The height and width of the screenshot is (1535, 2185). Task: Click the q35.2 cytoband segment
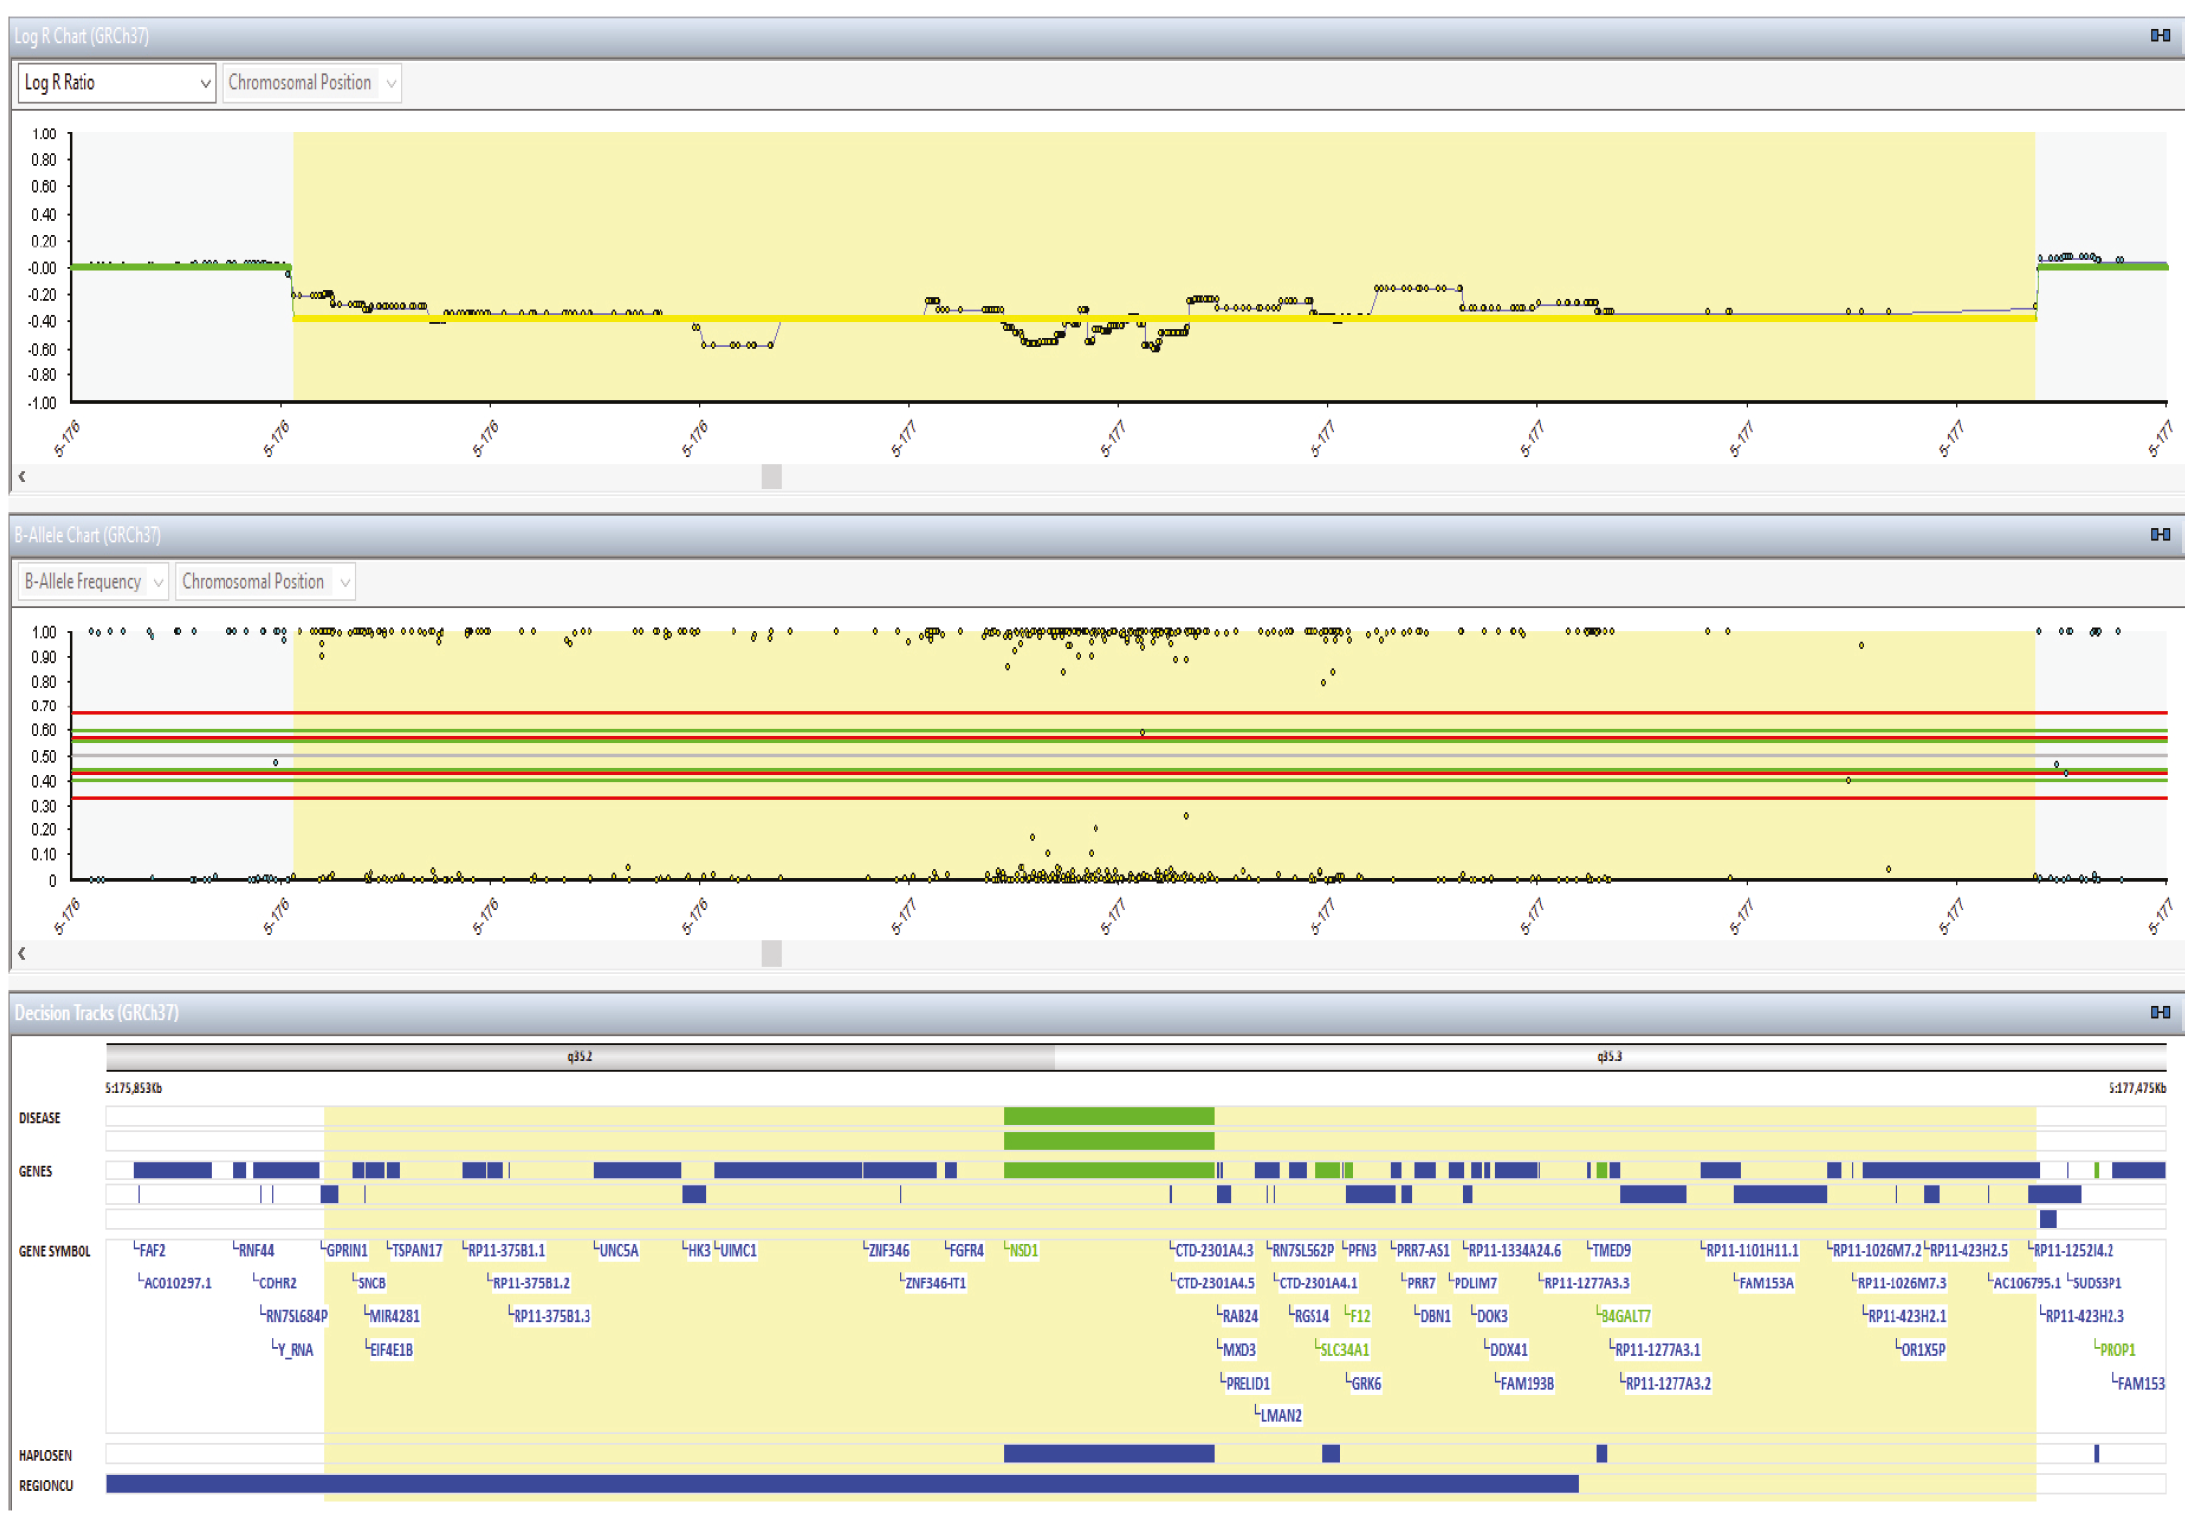click(x=580, y=1057)
